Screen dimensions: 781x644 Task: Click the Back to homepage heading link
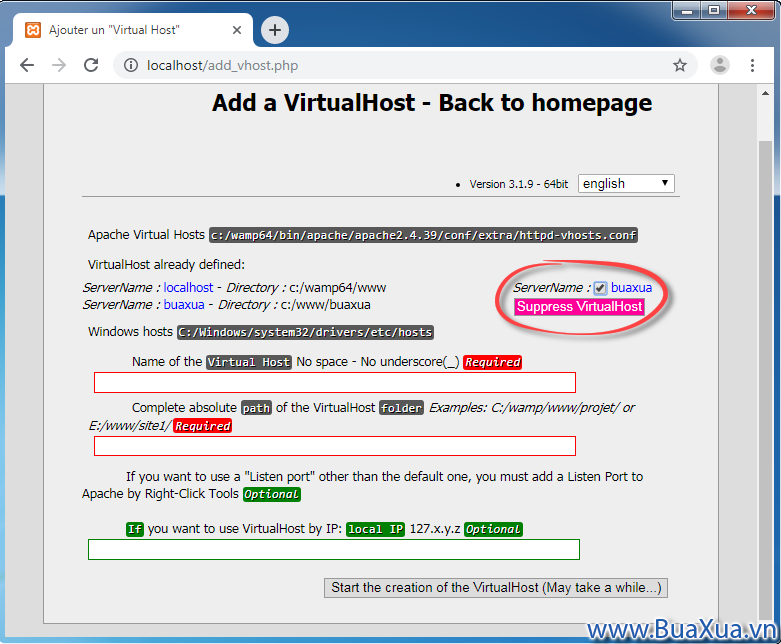(545, 103)
